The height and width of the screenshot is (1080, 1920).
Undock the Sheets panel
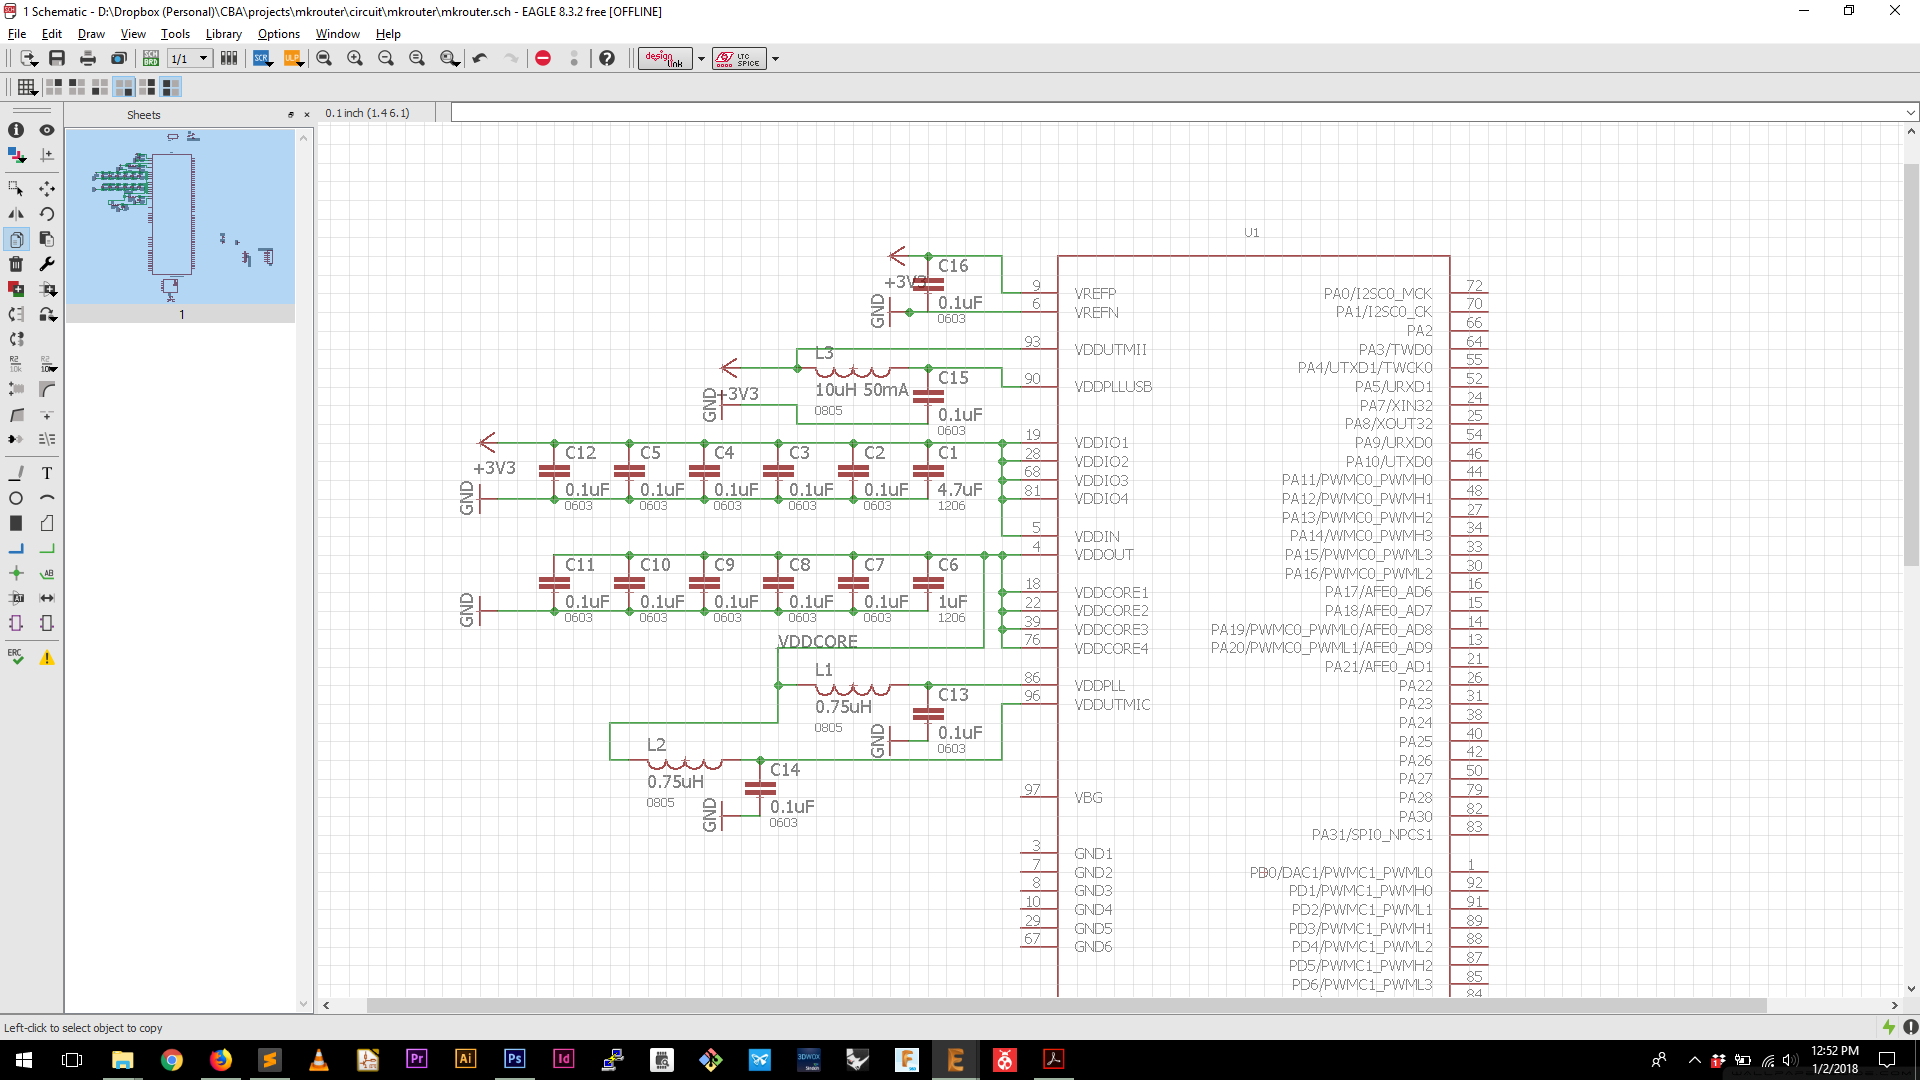pyautogui.click(x=291, y=115)
